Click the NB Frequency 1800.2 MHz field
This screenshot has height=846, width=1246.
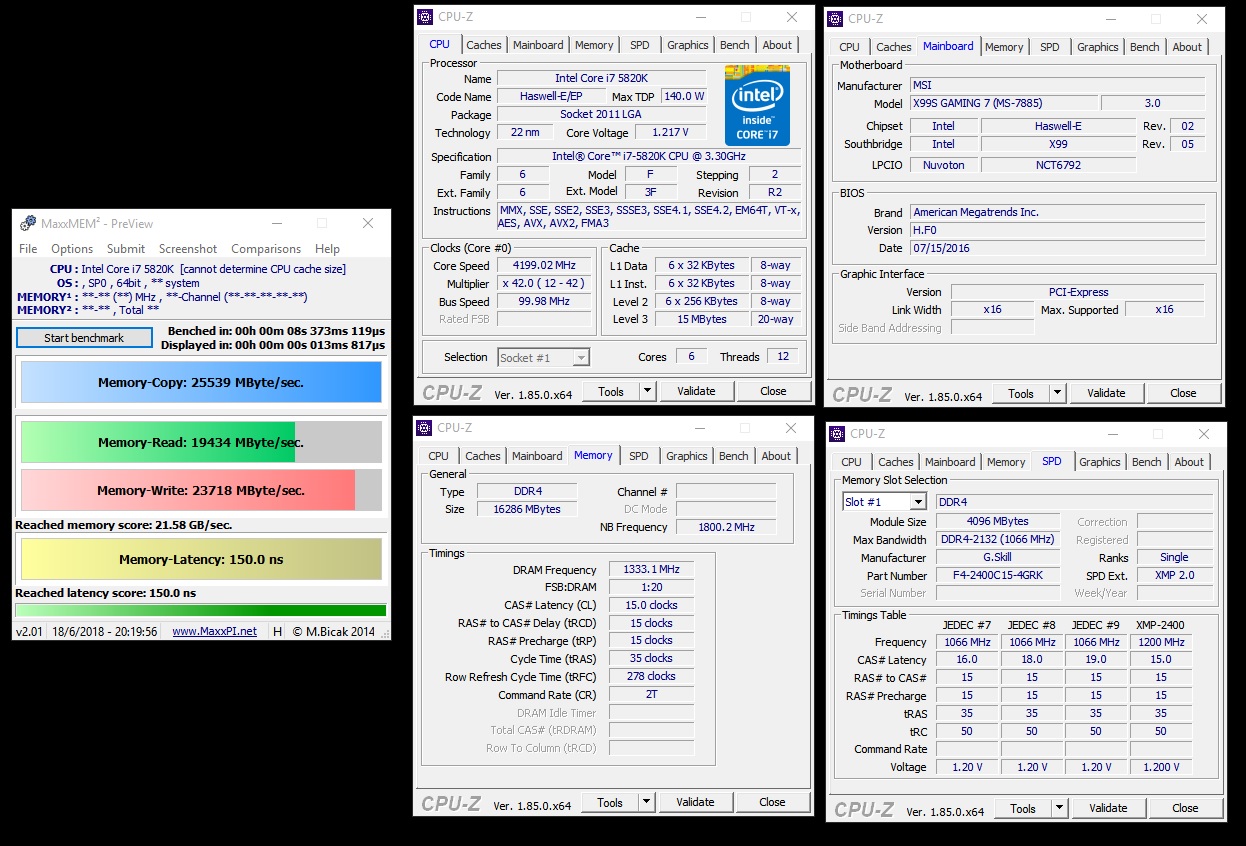pyautogui.click(x=726, y=527)
